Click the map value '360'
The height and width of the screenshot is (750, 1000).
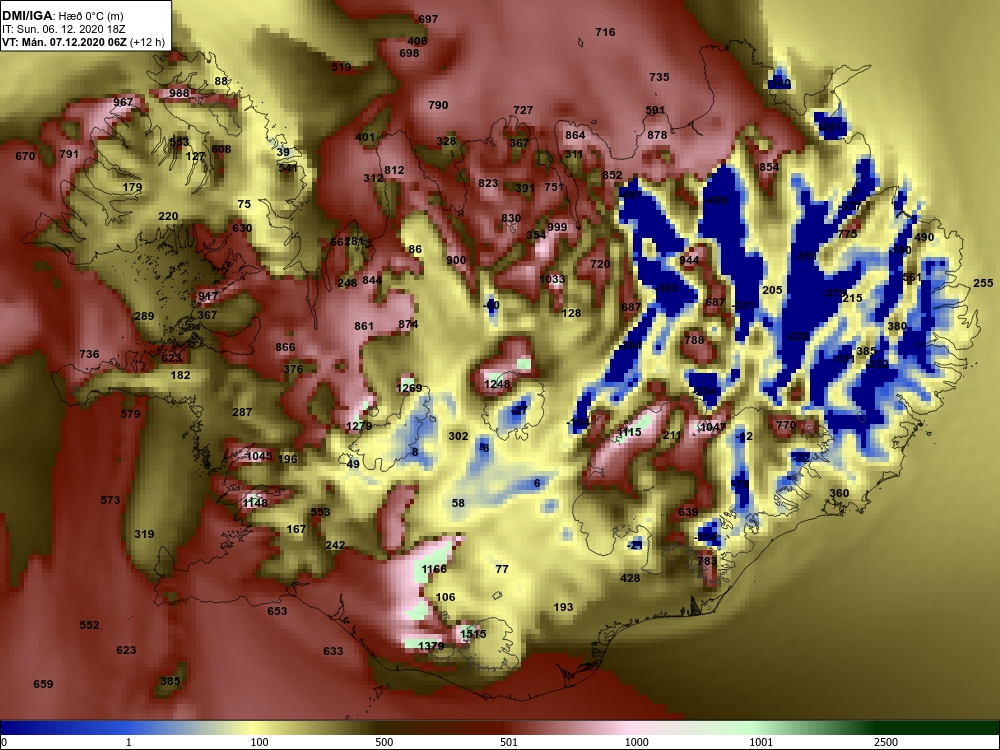[839, 493]
